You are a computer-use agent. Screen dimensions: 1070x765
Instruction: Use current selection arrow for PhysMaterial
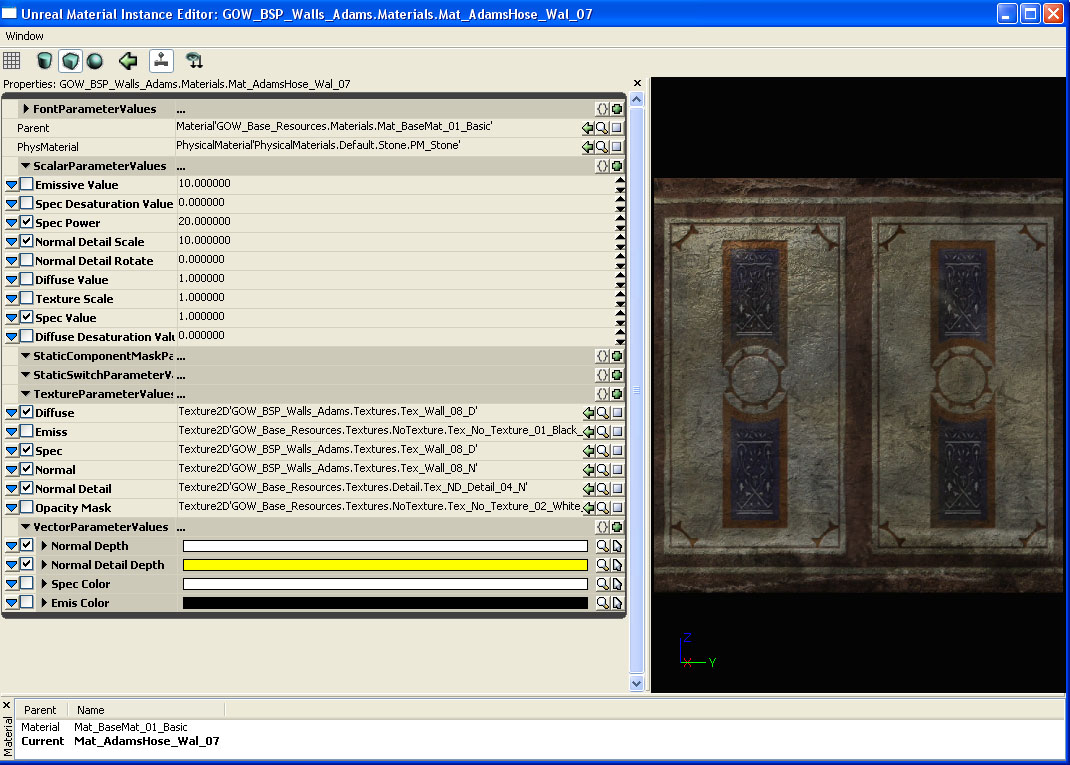click(588, 147)
